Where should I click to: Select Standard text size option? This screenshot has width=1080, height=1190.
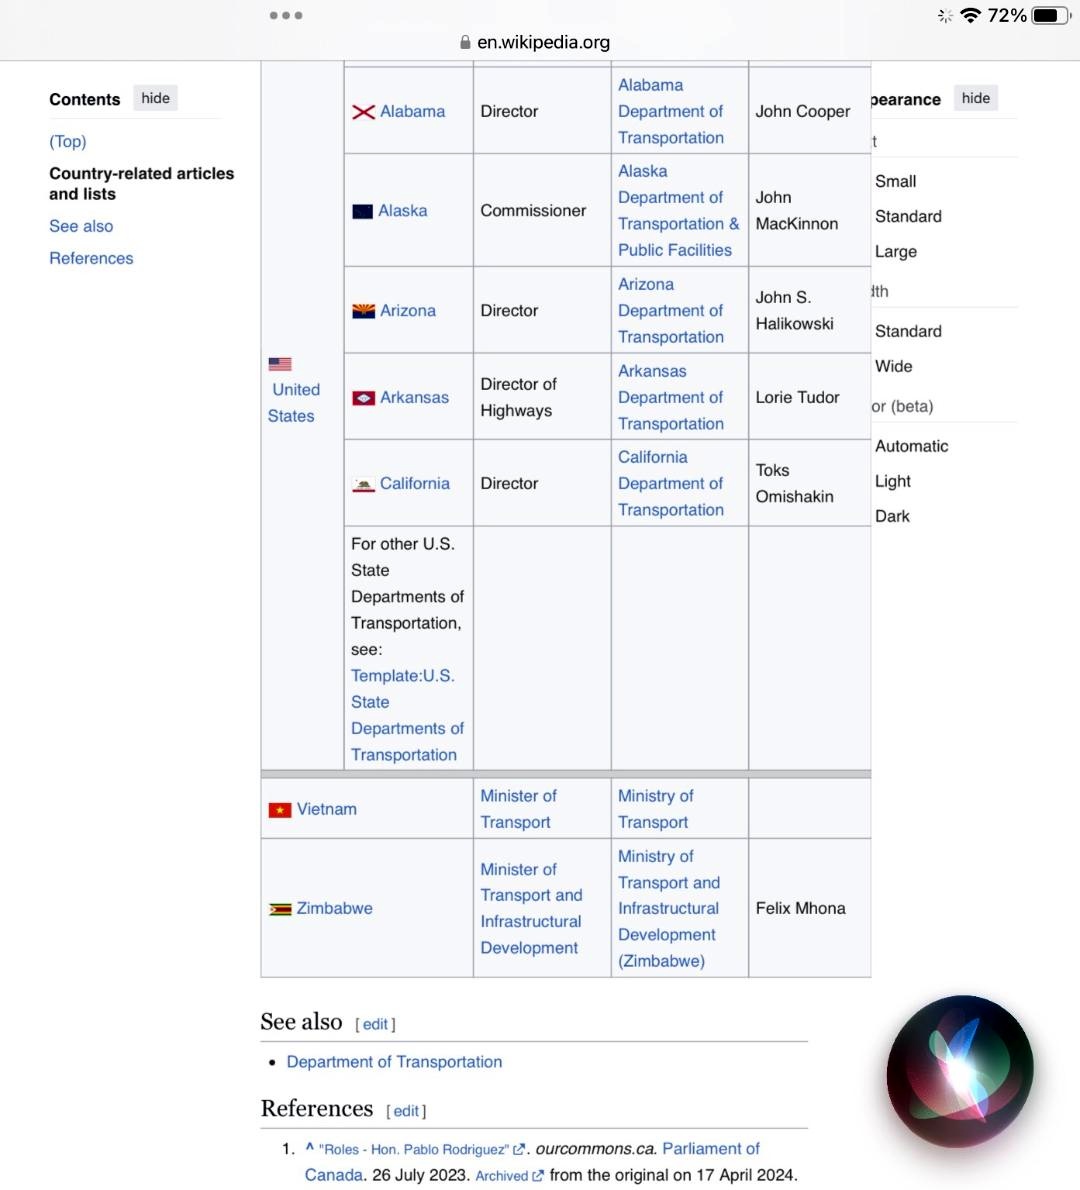[908, 216]
